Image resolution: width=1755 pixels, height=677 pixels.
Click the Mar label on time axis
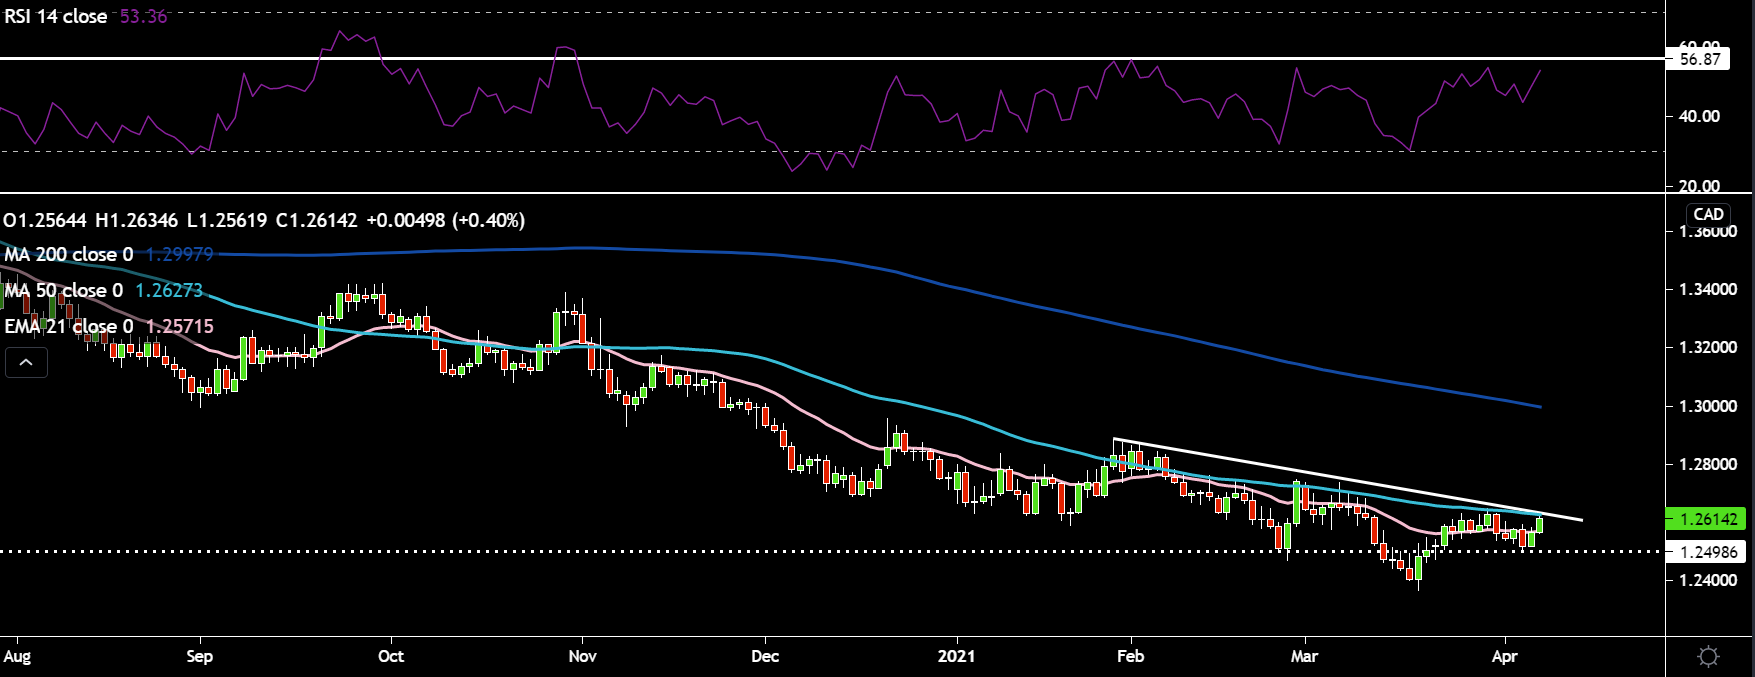(x=1304, y=657)
